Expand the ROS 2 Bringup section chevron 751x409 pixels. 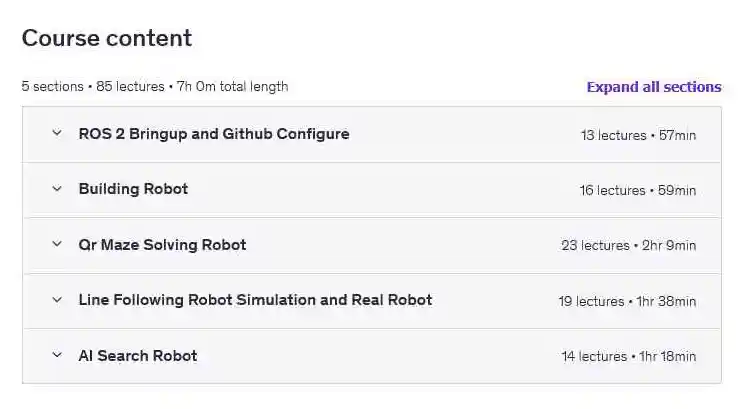point(57,134)
